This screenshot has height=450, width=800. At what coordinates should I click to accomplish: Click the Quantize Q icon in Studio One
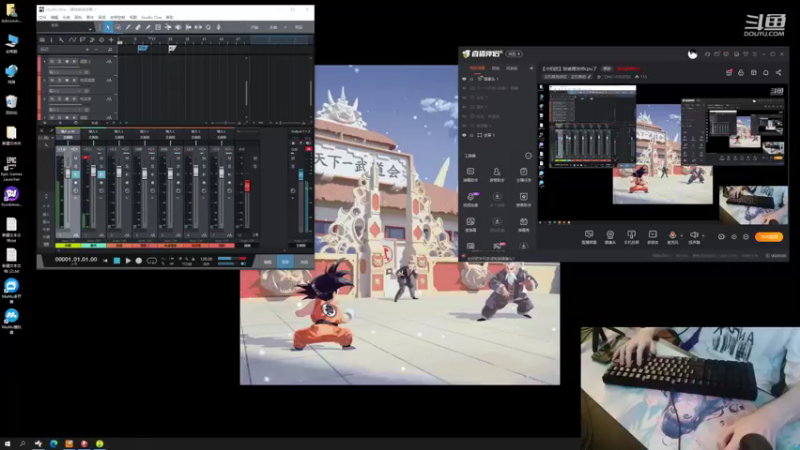pyautogui.click(x=208, y=27)
